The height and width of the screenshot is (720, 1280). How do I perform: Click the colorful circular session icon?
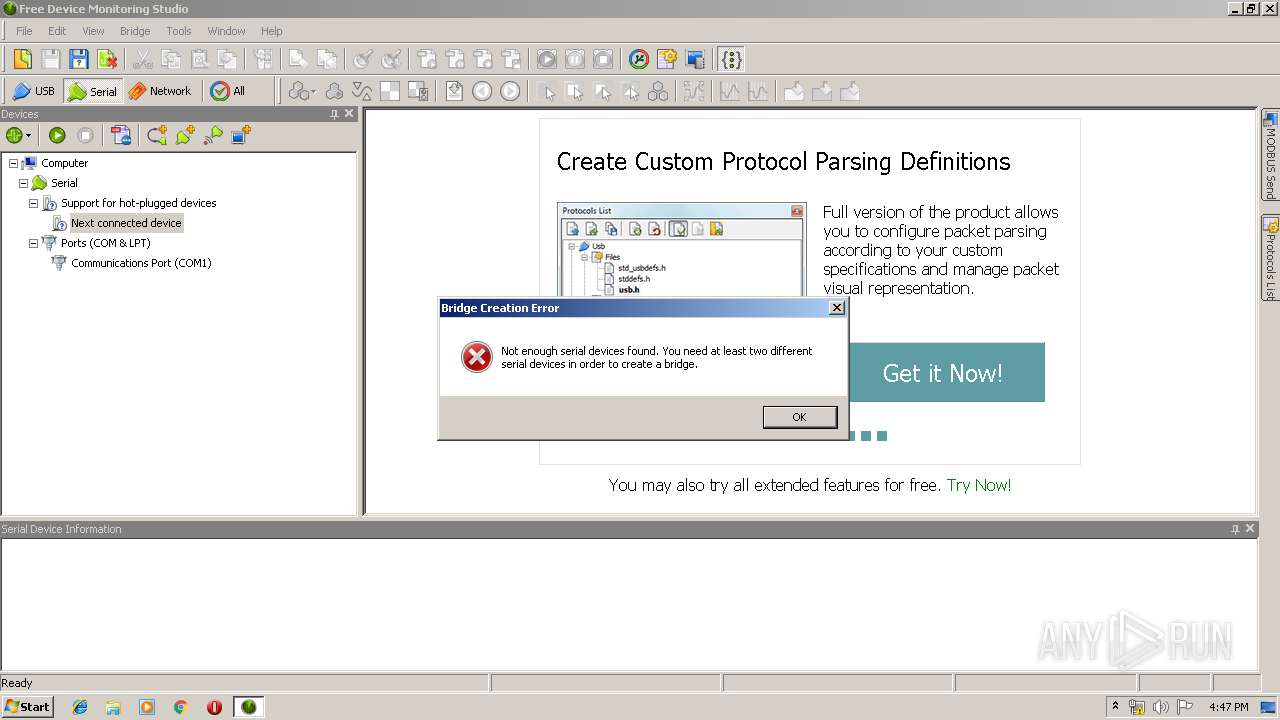[x=639, y=59]
